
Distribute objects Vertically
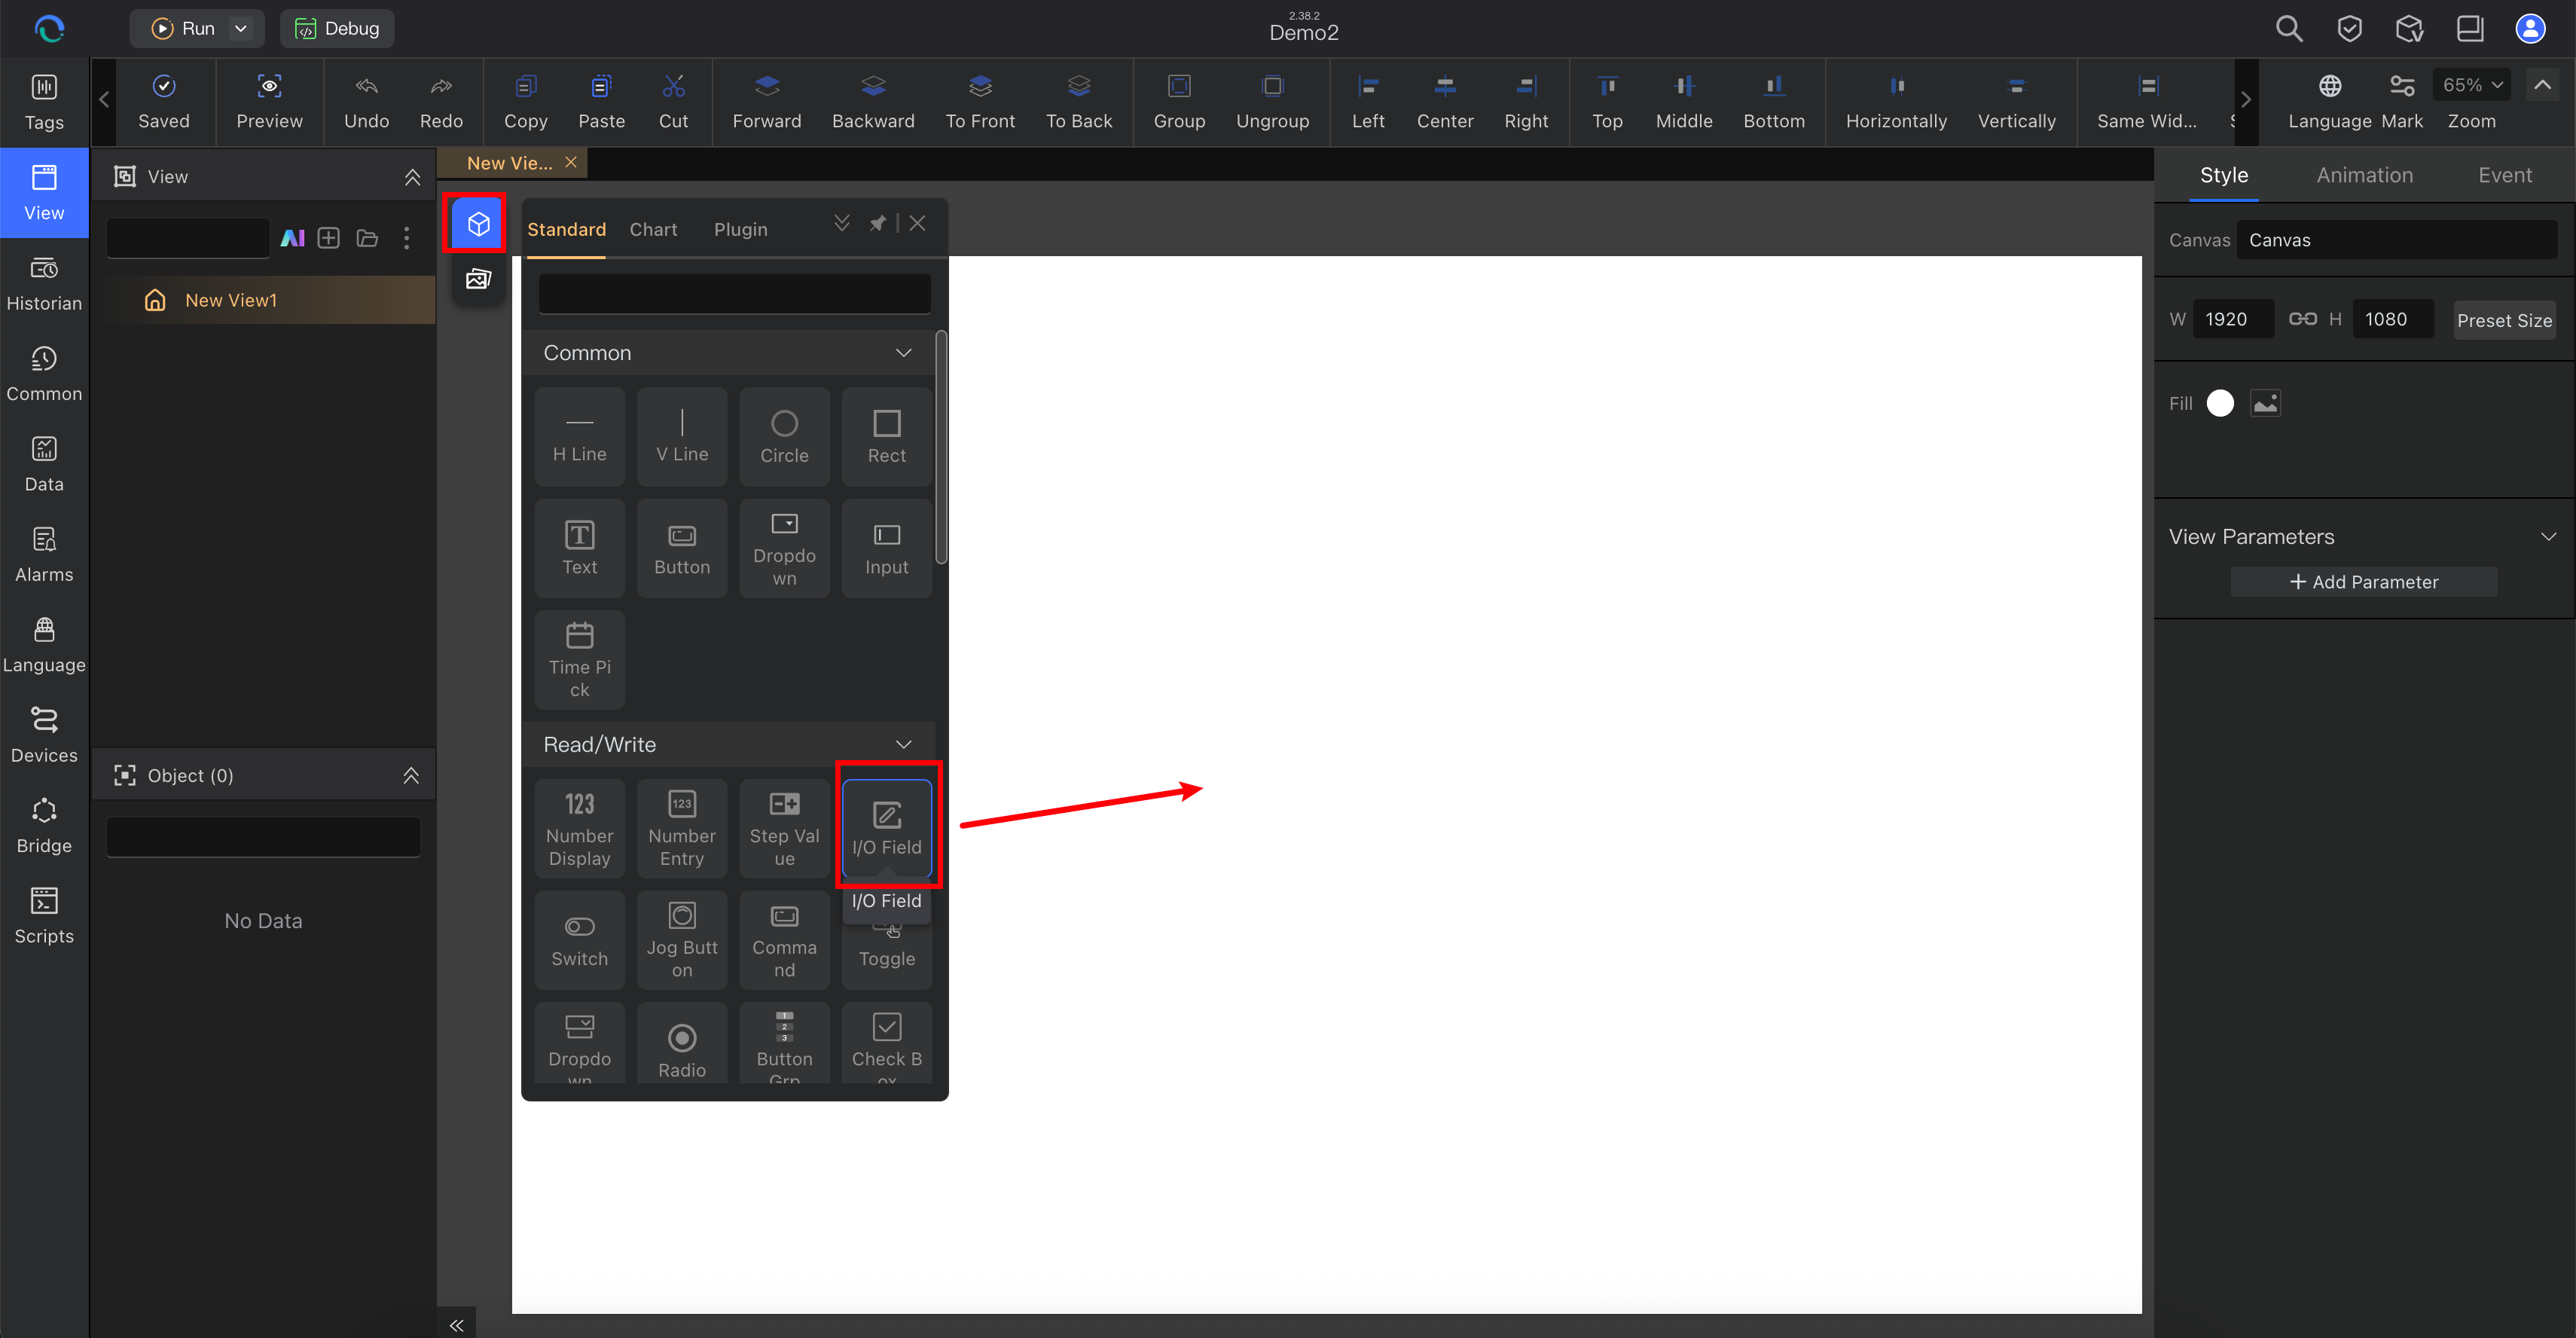(x=2016, y=102)
